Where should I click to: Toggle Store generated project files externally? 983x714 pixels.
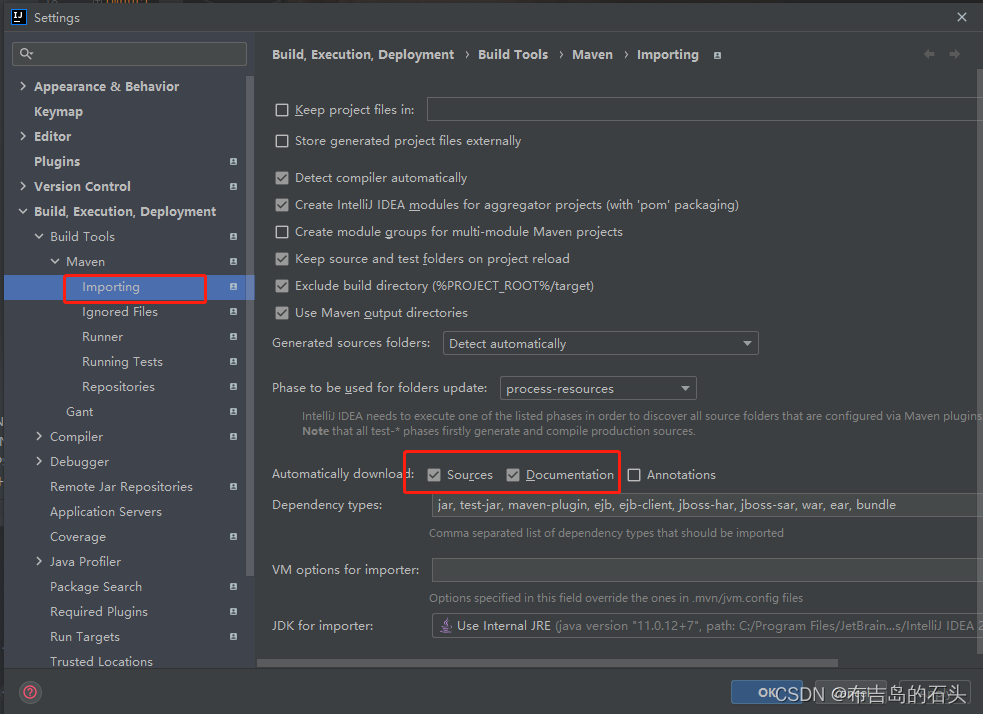coord(282,141)
